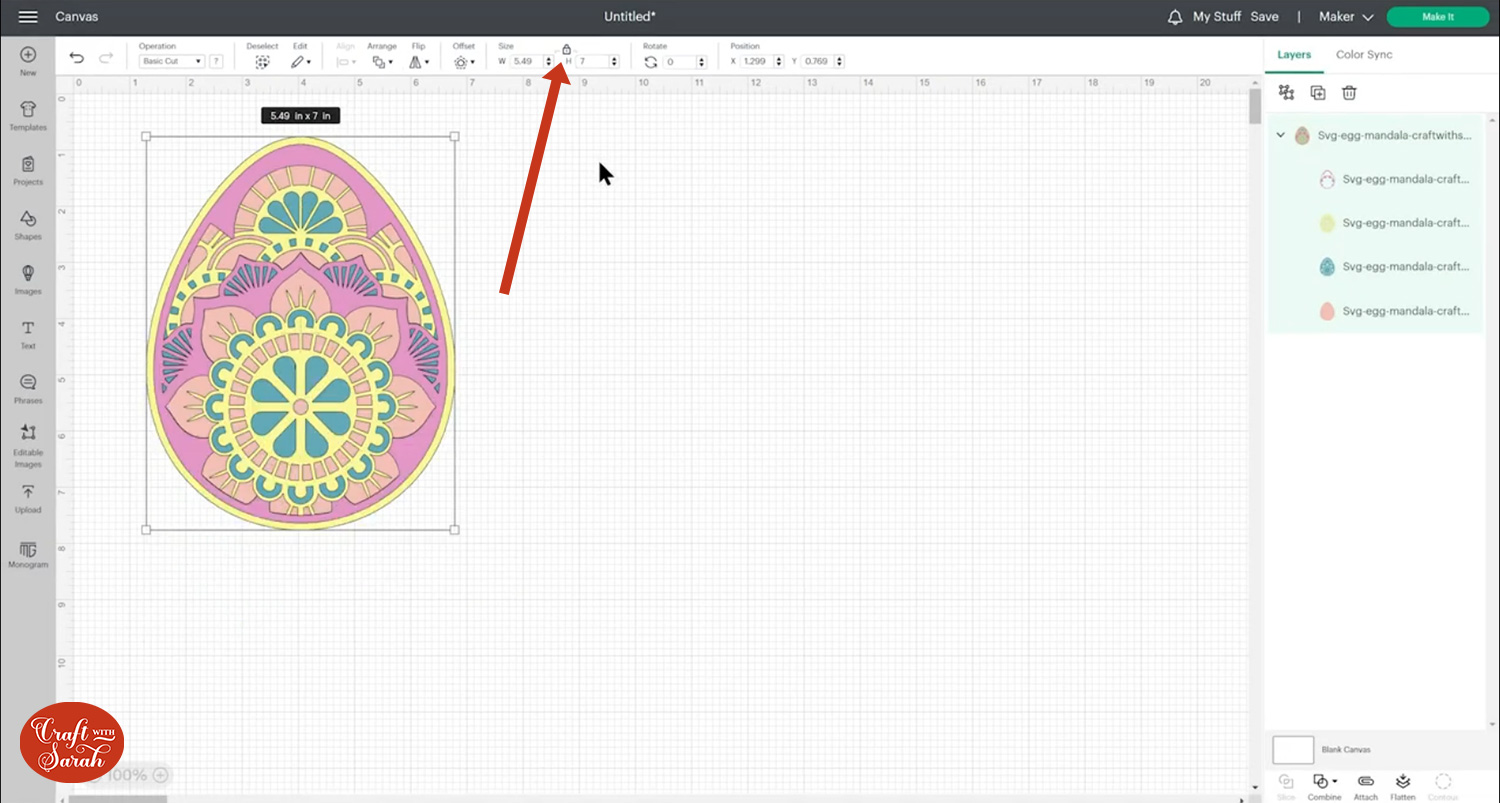The width and height of the screenshot is (1500, 803).
Task: Click the width W size field
Action: coord(533,62)
